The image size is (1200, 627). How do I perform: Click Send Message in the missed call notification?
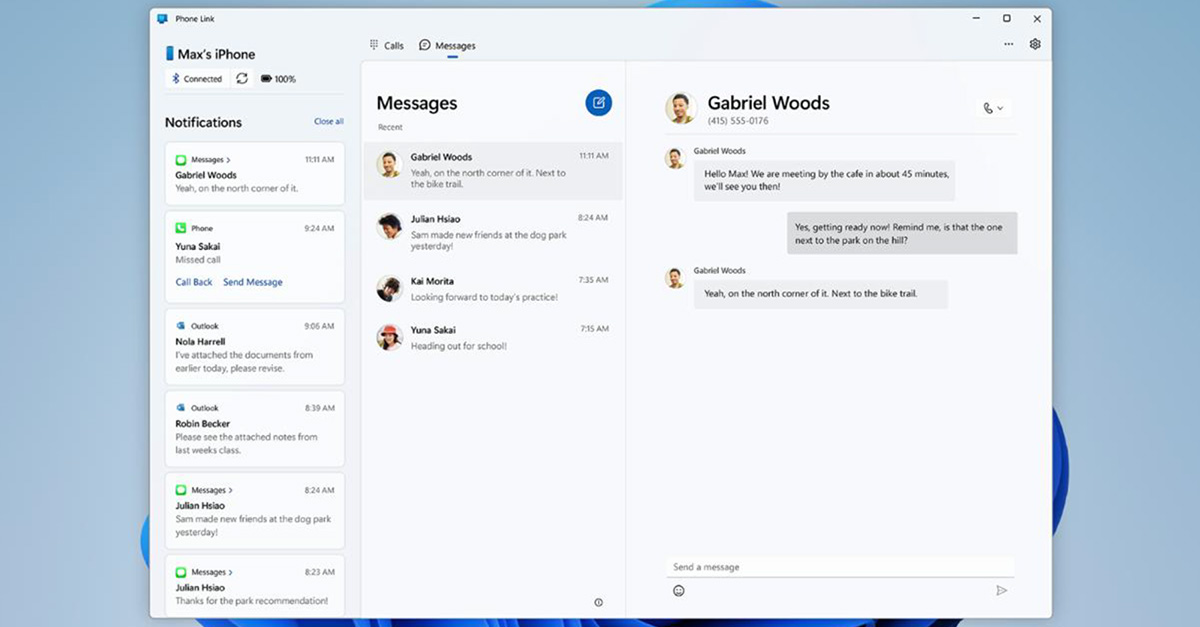pyautogui.click(x=253, y=282)
